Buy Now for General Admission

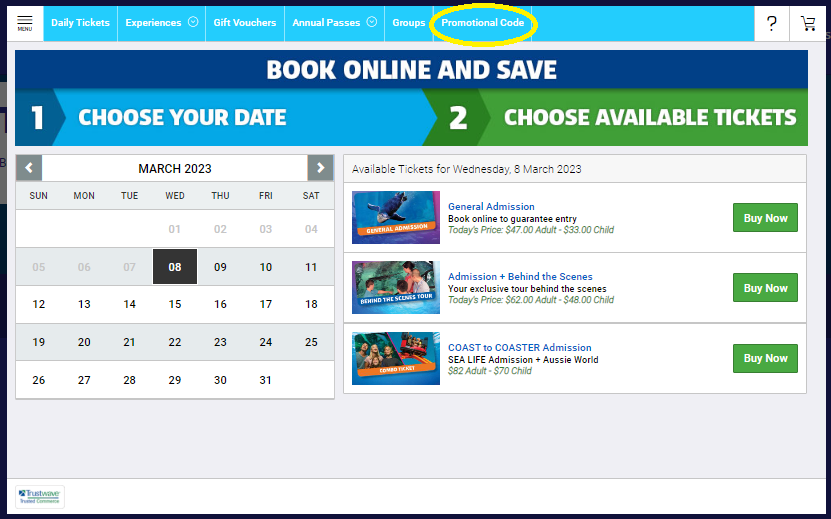coord(765,218)
